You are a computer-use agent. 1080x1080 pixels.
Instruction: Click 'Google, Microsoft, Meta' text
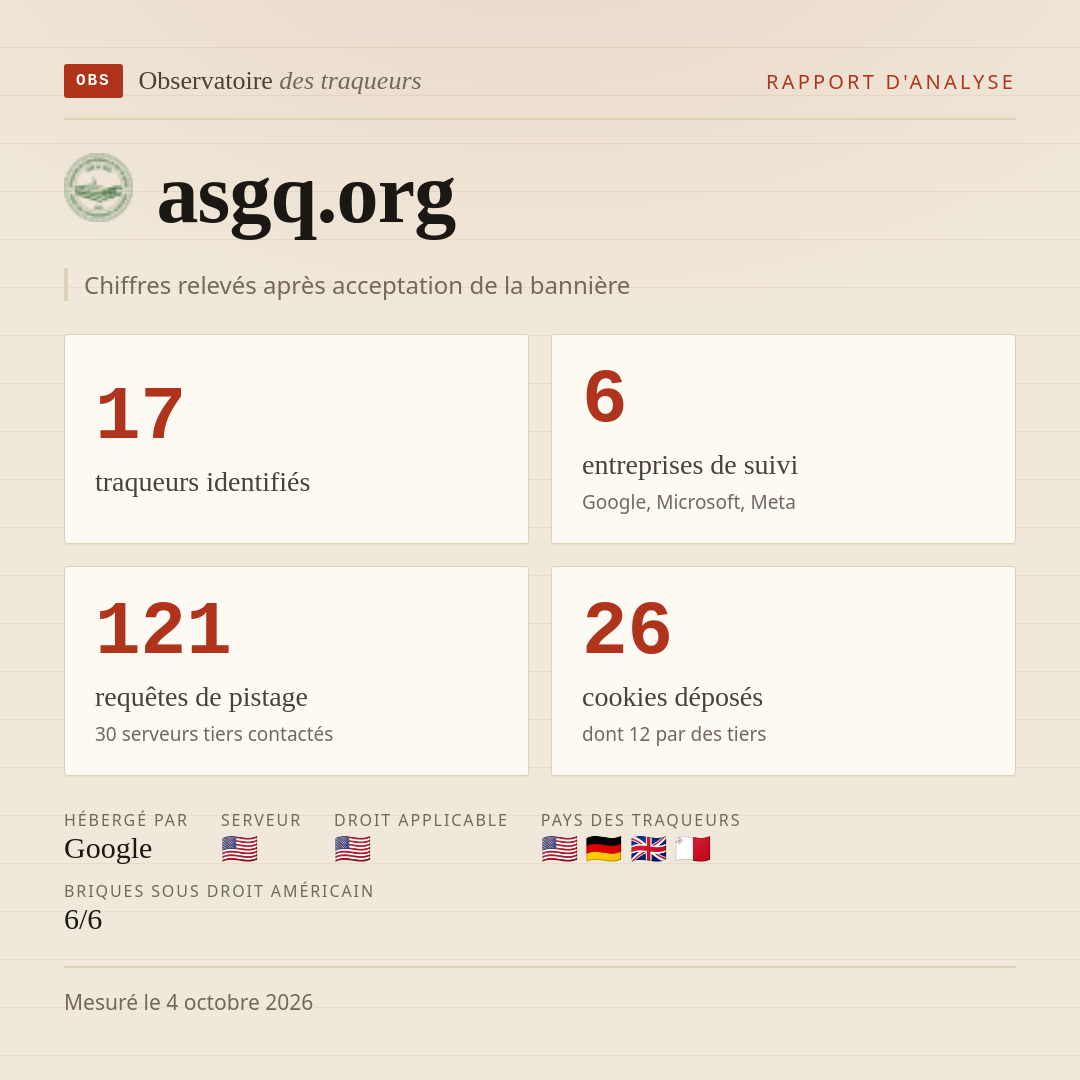[689, 502]
